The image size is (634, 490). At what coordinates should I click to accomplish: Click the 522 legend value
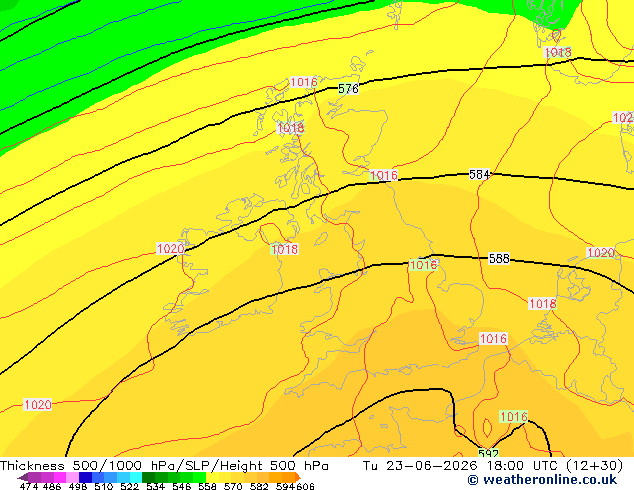(130, 486)
